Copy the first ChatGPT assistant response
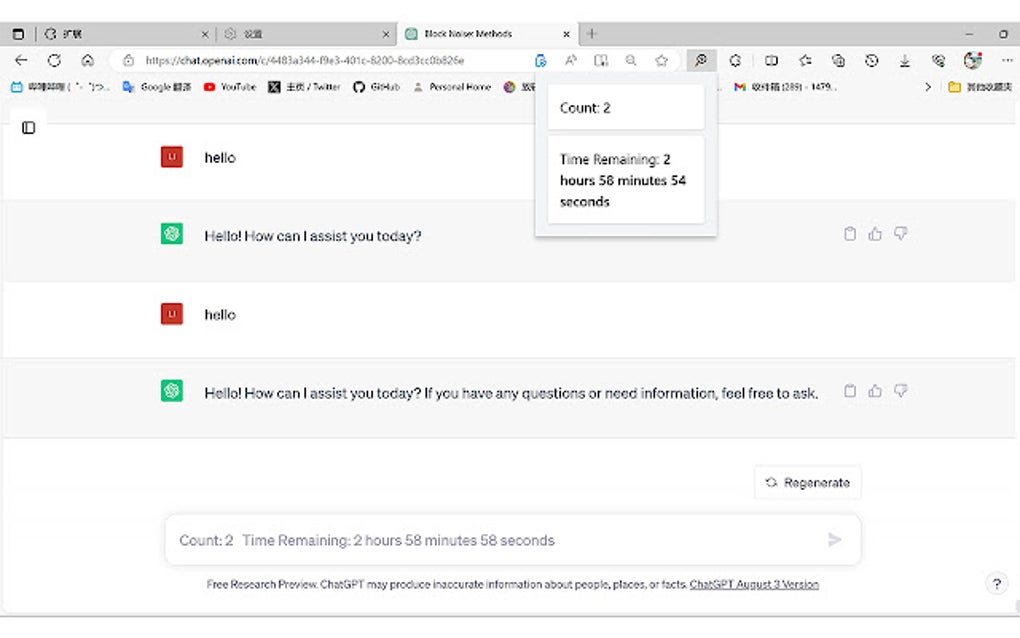Viewport: 1020px width, 638px height. pyautogui.click(x=850, y=233)
